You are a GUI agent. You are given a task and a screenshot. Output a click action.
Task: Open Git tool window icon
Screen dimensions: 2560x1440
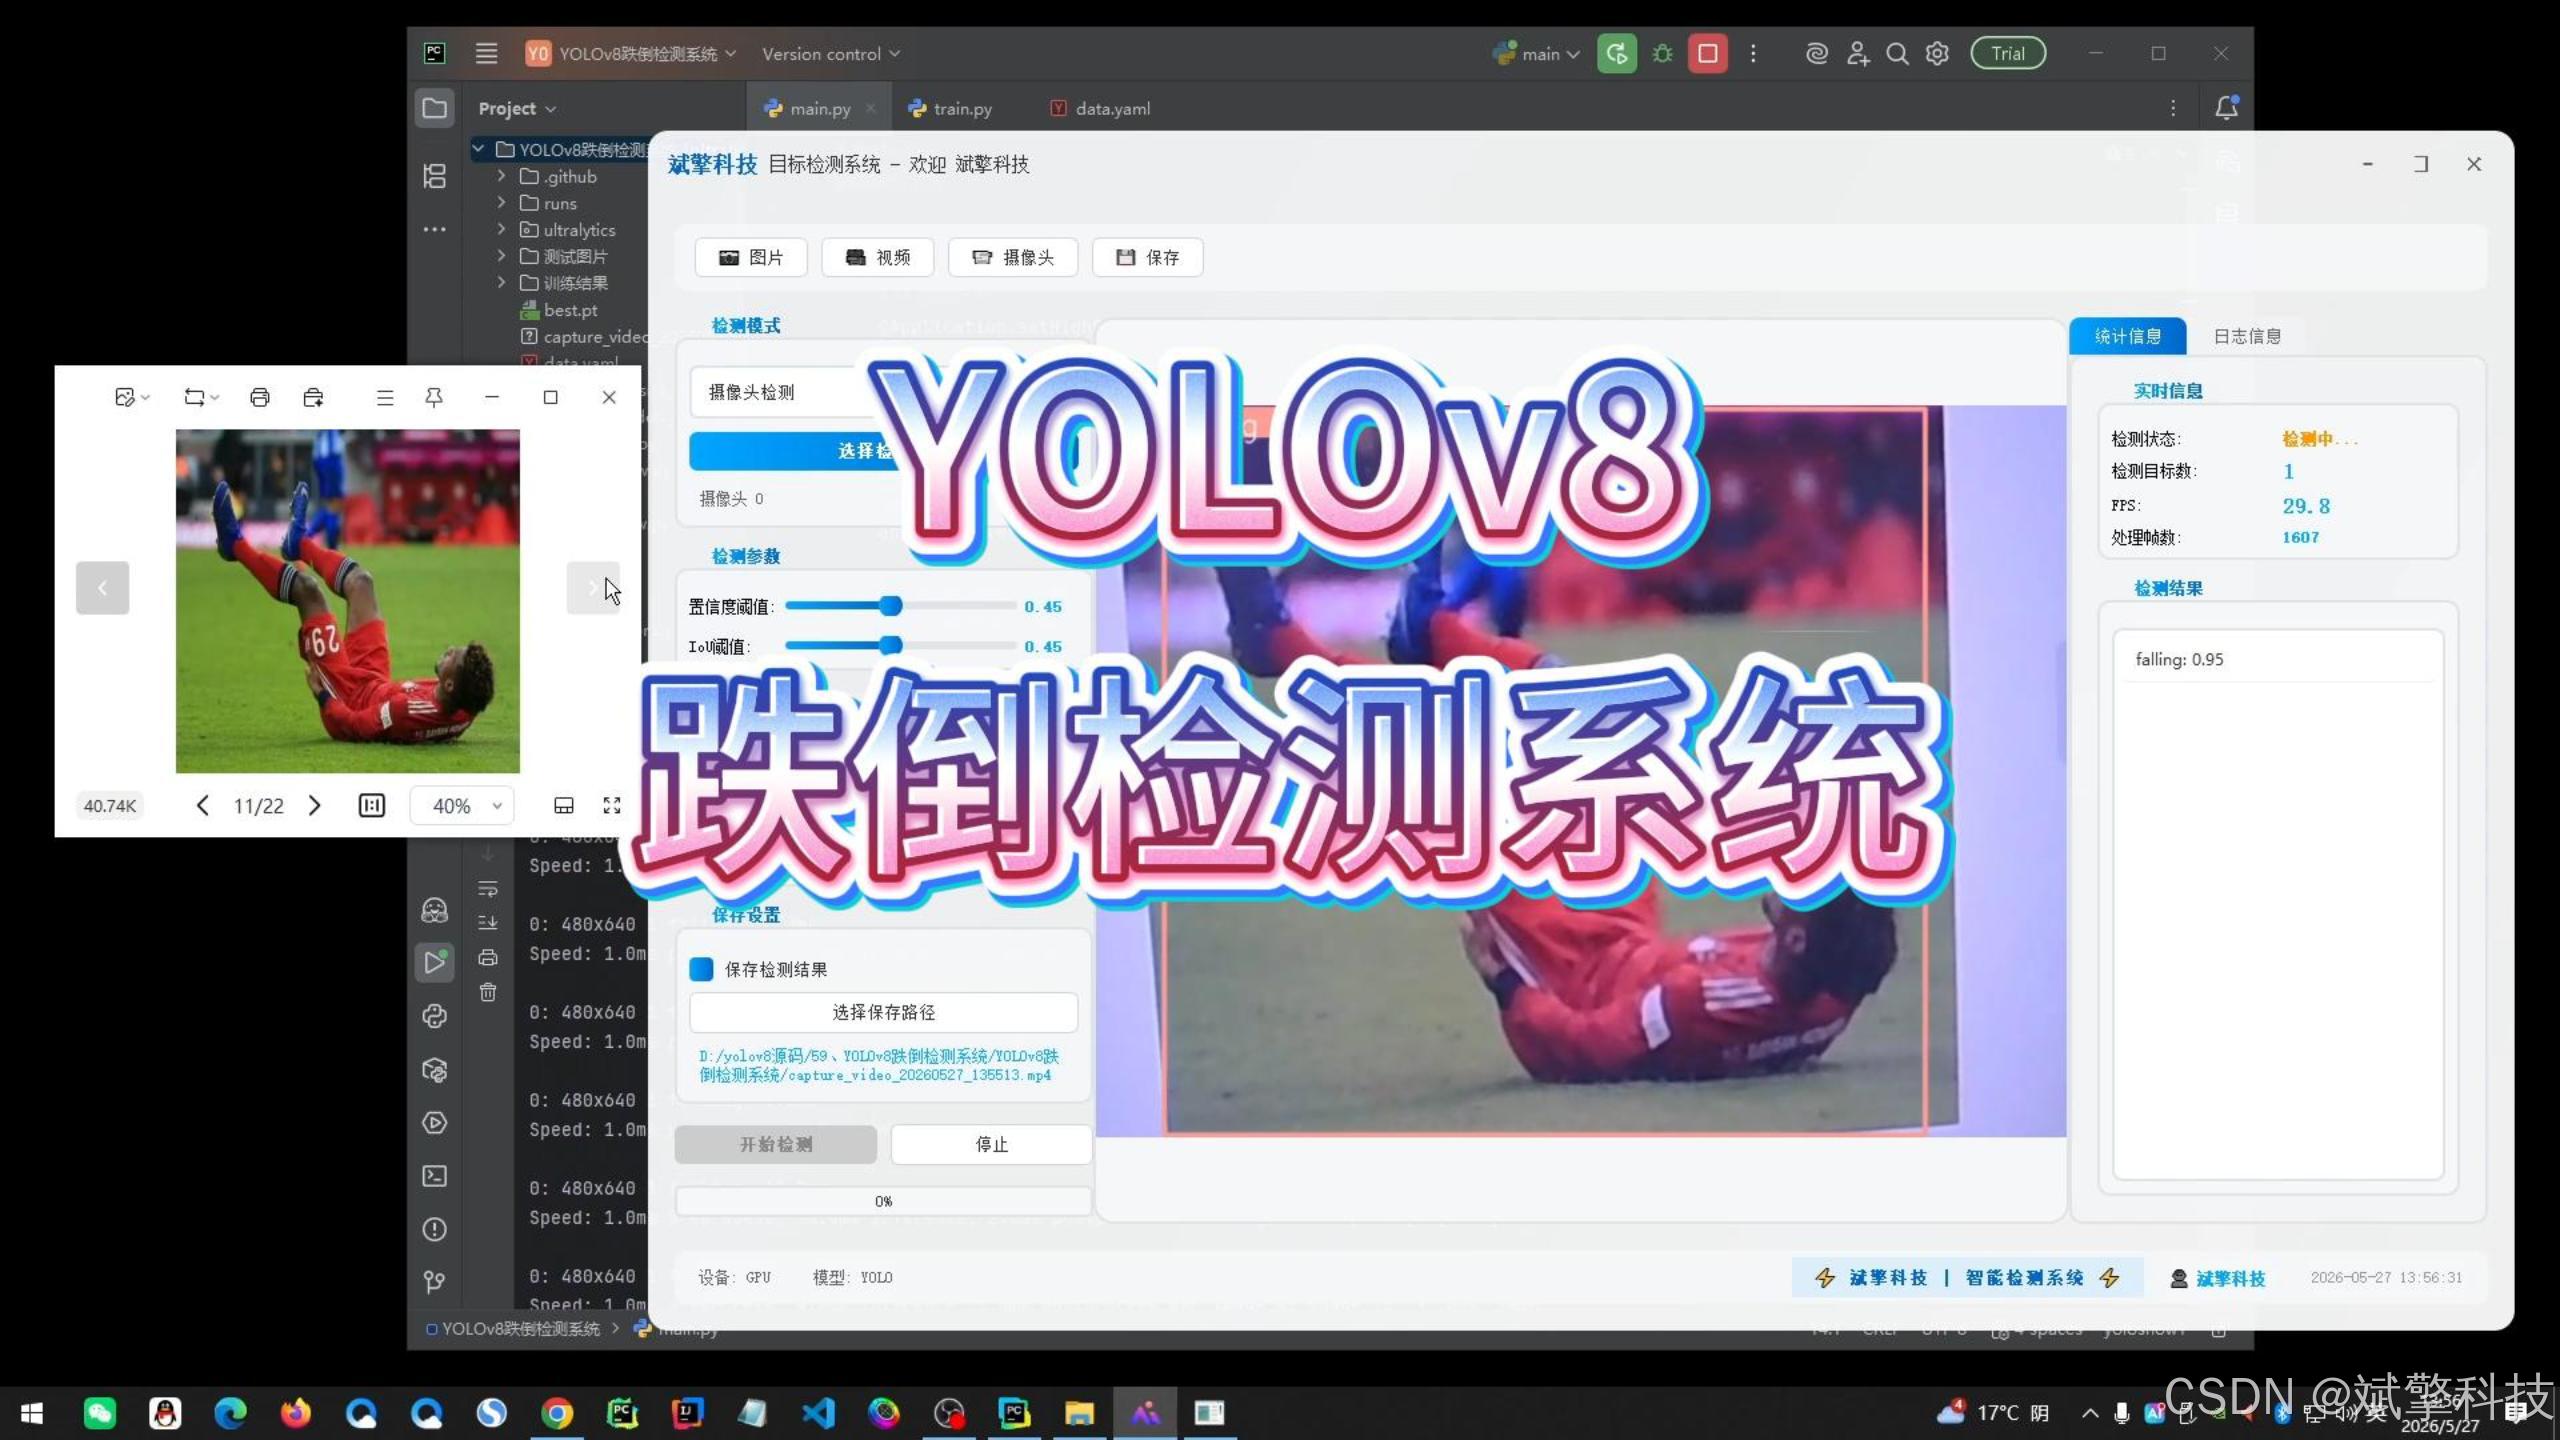434,1282
